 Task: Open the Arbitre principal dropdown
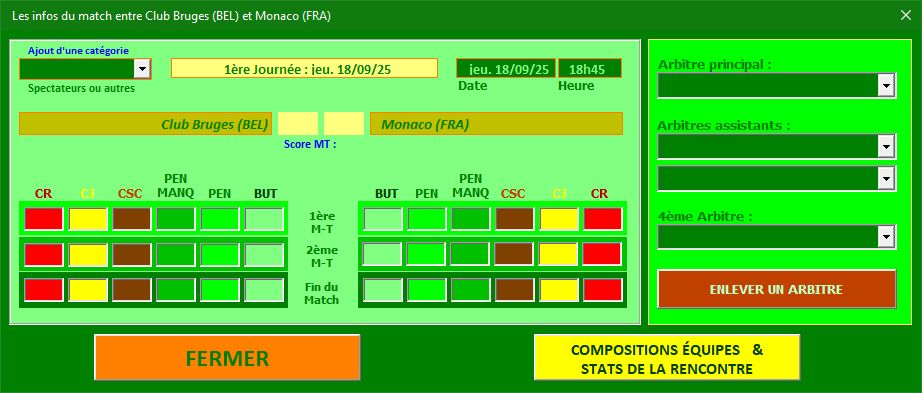pos(776,86)
